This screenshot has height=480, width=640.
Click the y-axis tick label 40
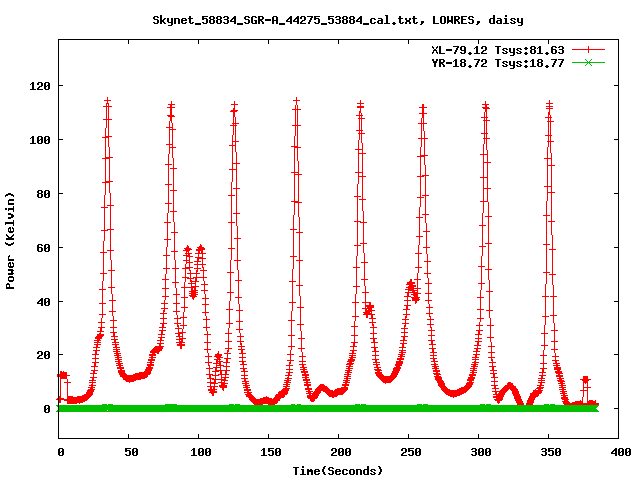(x=43, y=302)
